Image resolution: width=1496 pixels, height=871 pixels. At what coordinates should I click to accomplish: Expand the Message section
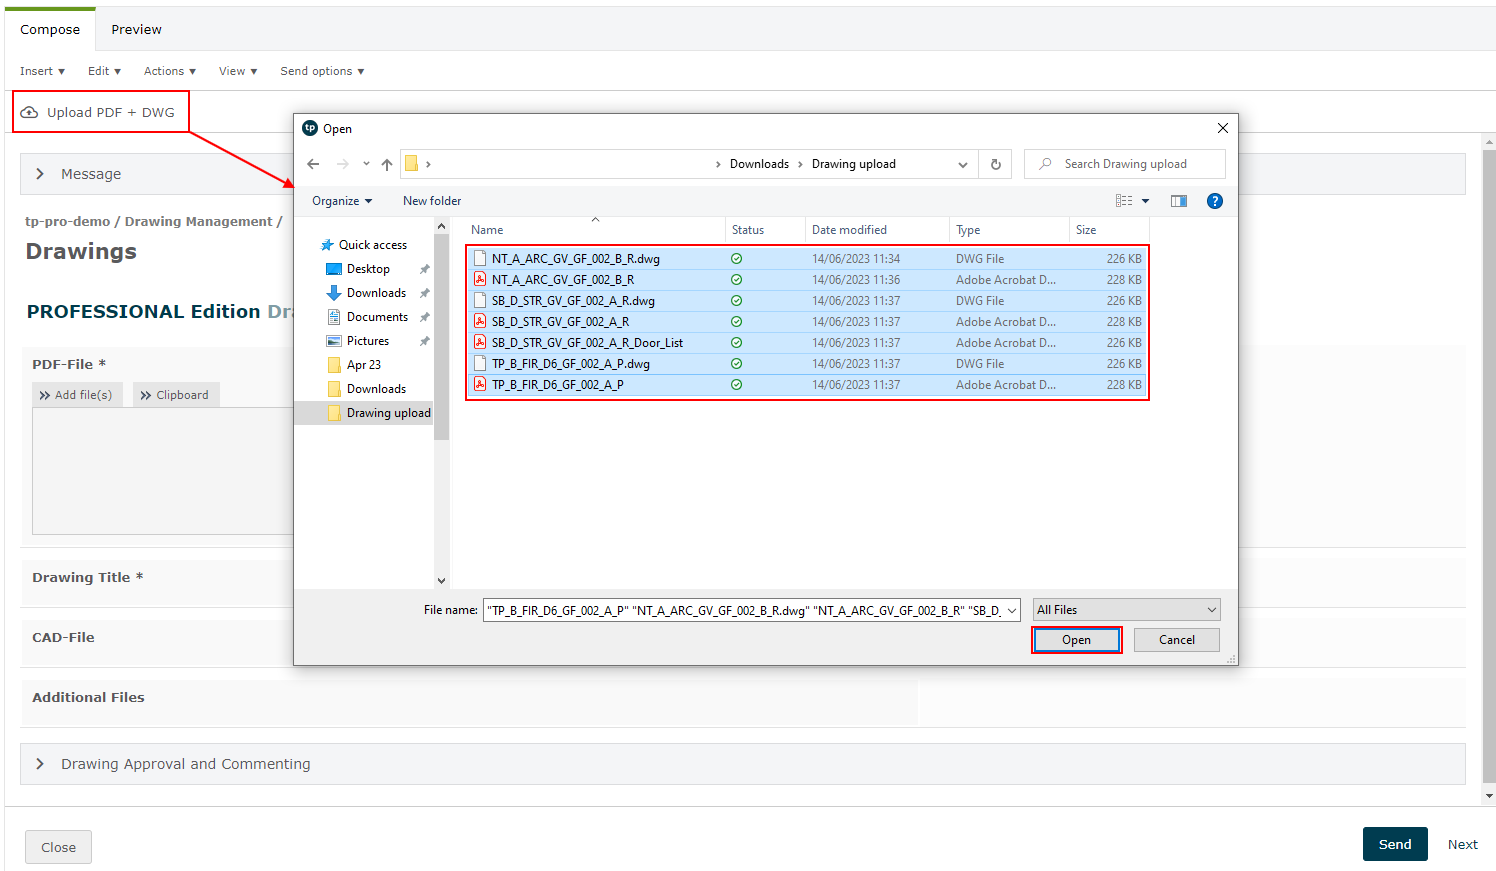(x=40, y=174)
